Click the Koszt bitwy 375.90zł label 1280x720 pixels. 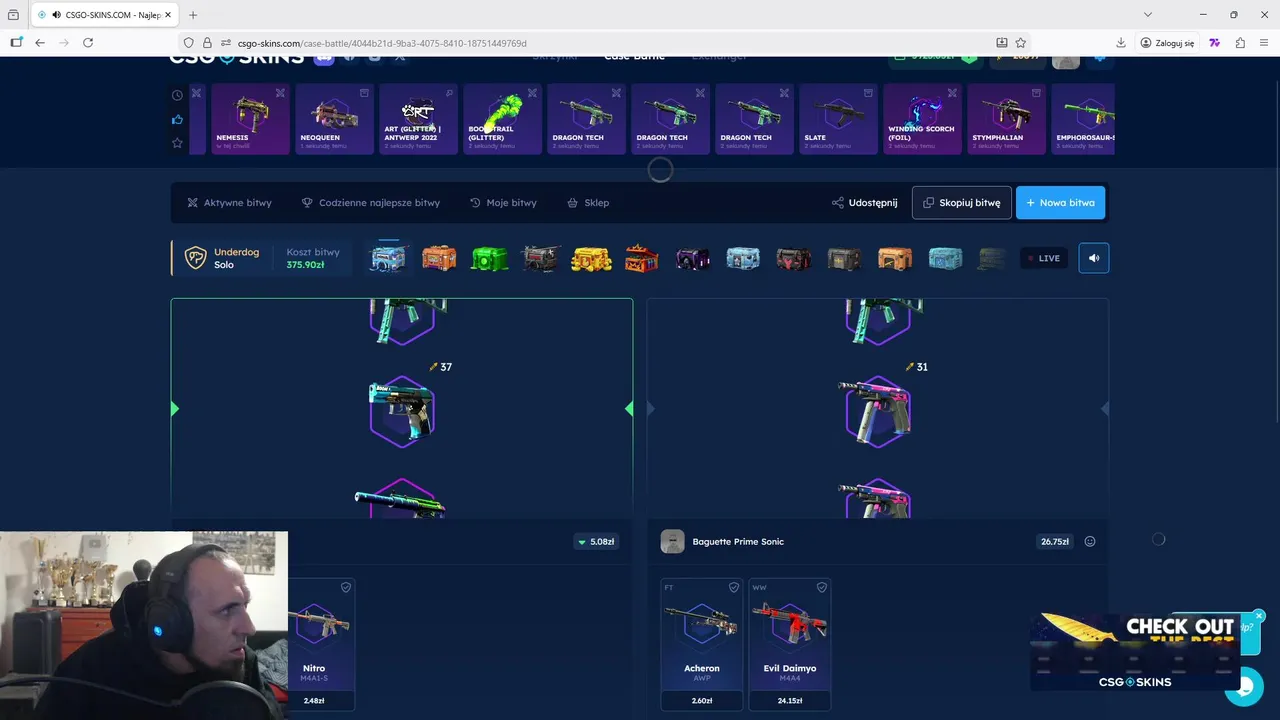coord(312,258)
